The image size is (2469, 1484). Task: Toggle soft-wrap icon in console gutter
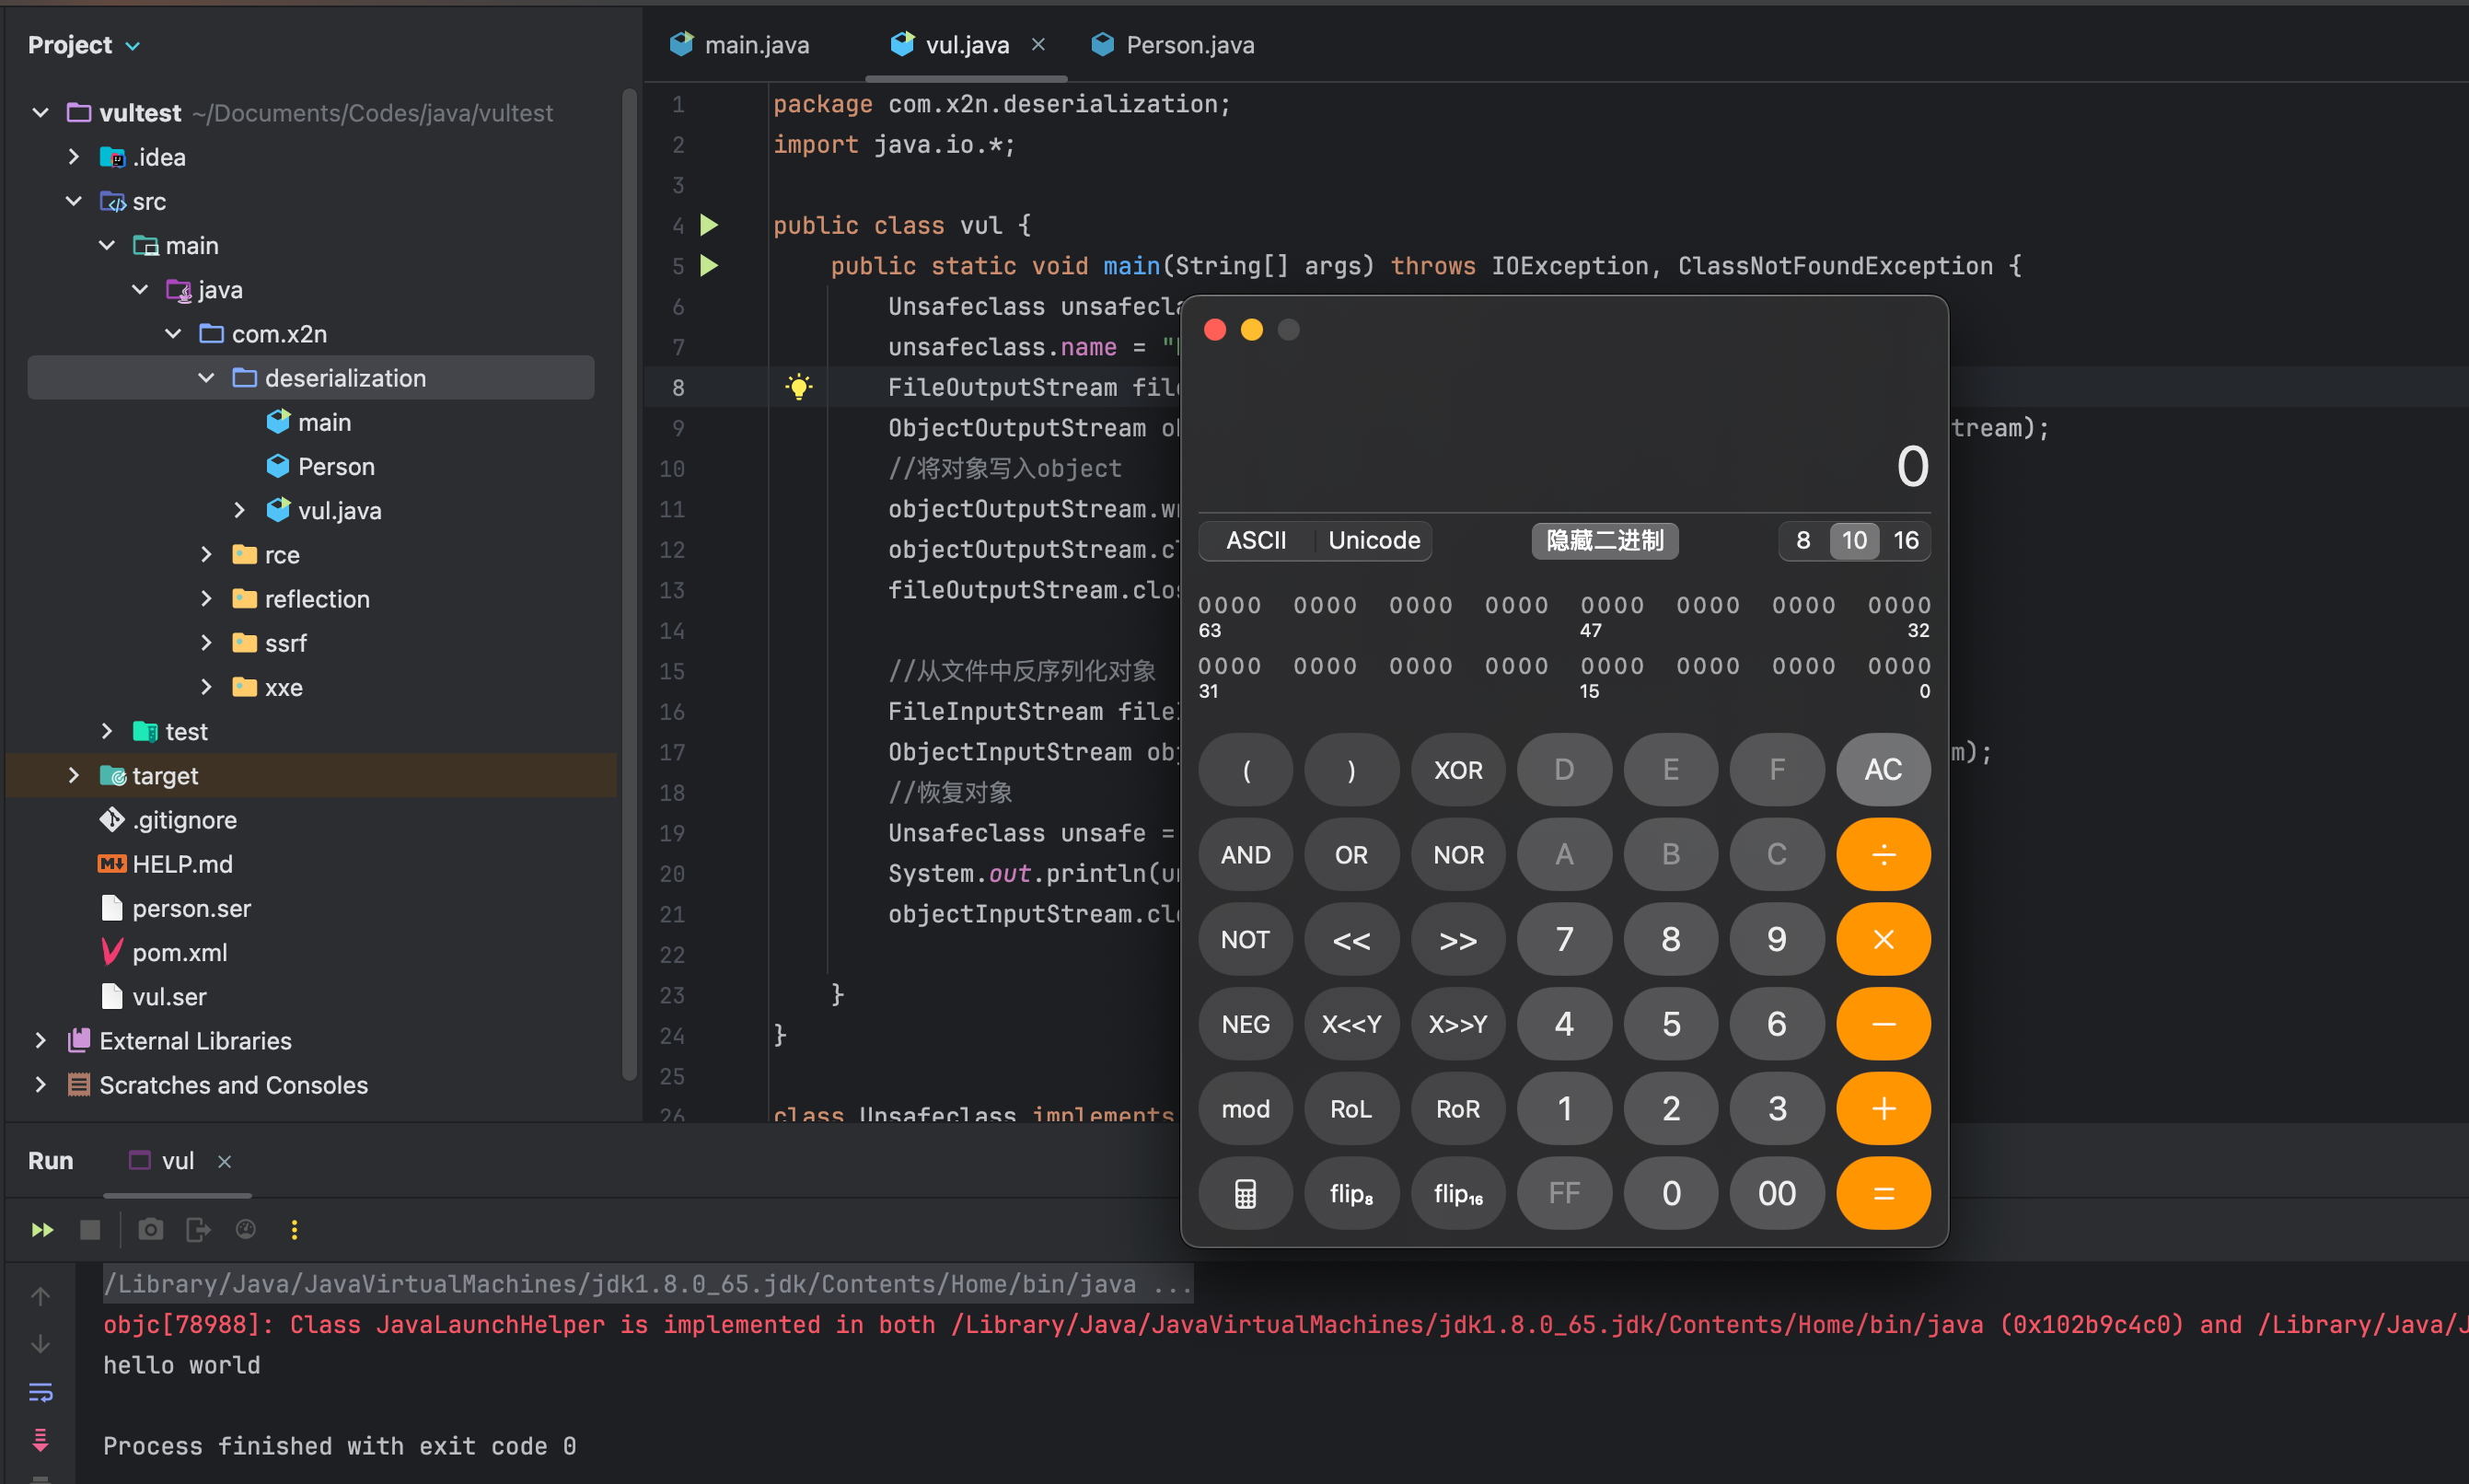40,1392
